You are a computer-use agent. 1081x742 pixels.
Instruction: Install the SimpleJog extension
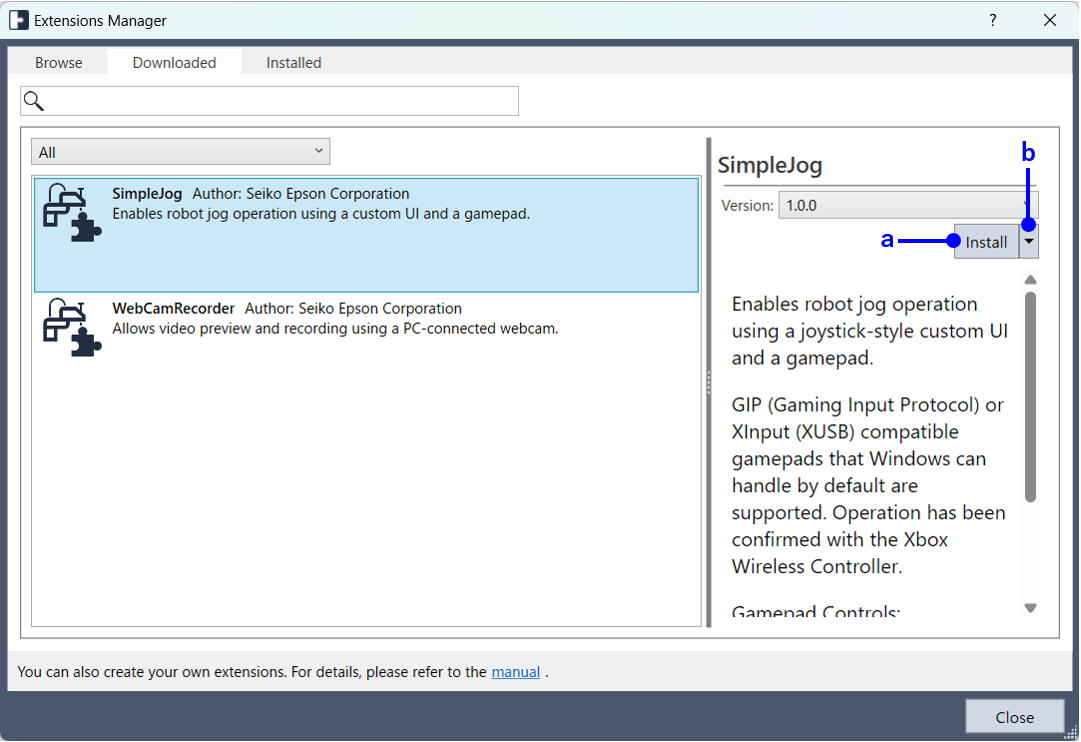(x=986, y=242)
